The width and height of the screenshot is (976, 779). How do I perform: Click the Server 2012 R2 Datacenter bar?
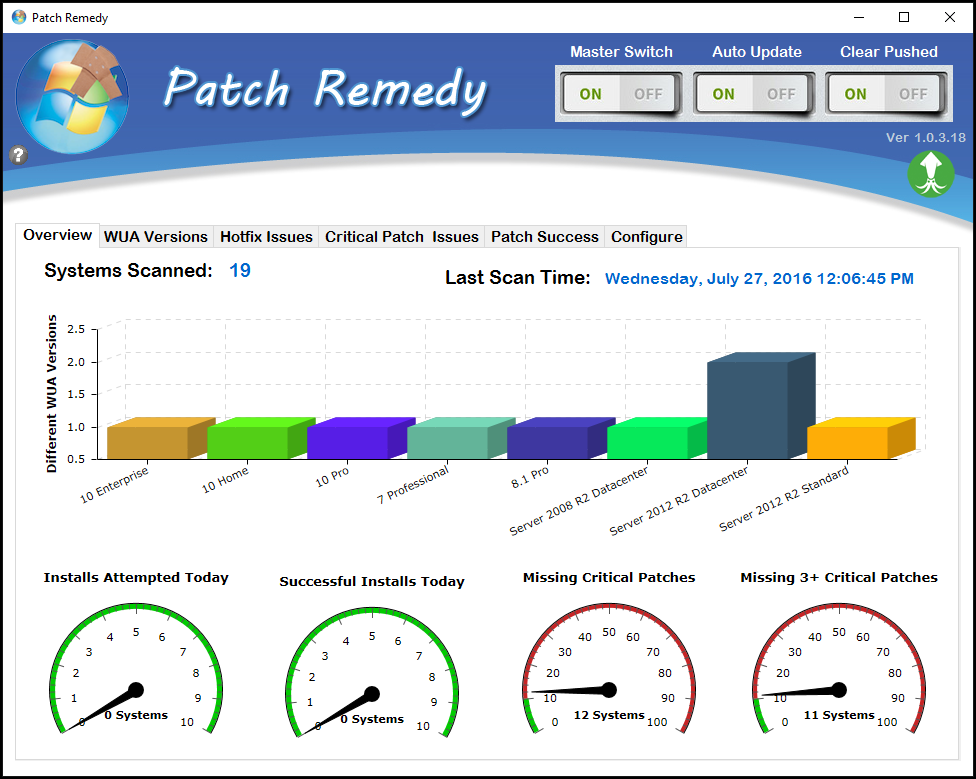point(748,408)
